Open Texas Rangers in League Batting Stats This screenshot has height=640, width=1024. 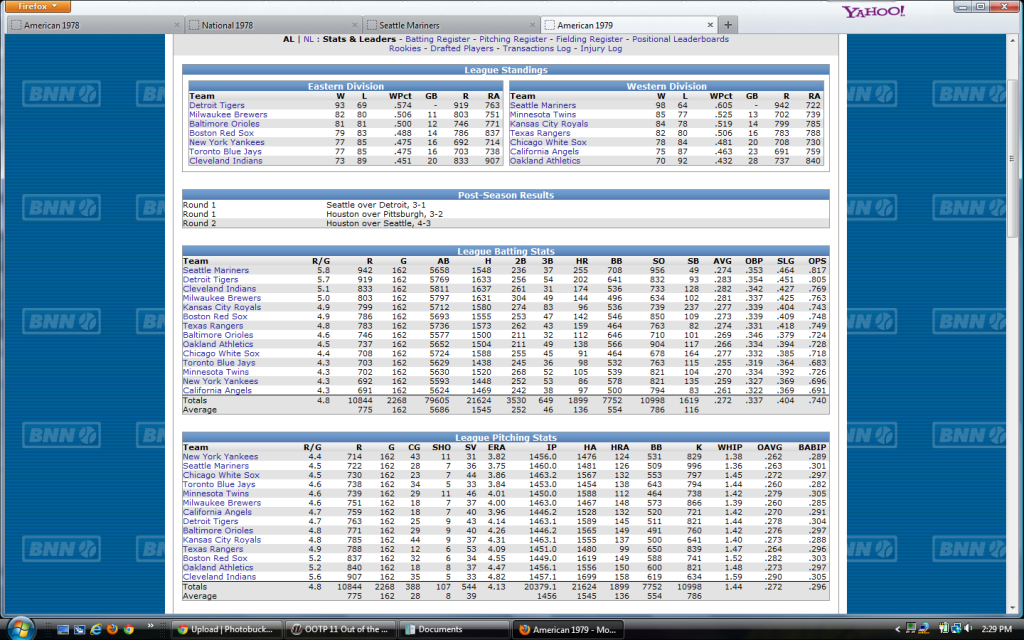pos(212,326)
